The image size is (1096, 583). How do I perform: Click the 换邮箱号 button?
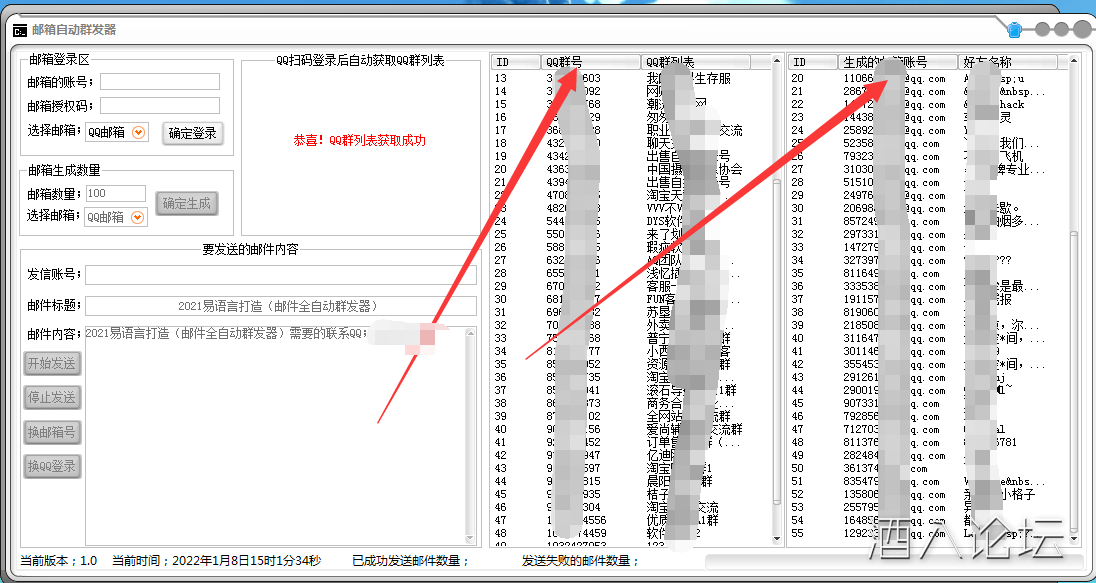[x=52, y=432]
